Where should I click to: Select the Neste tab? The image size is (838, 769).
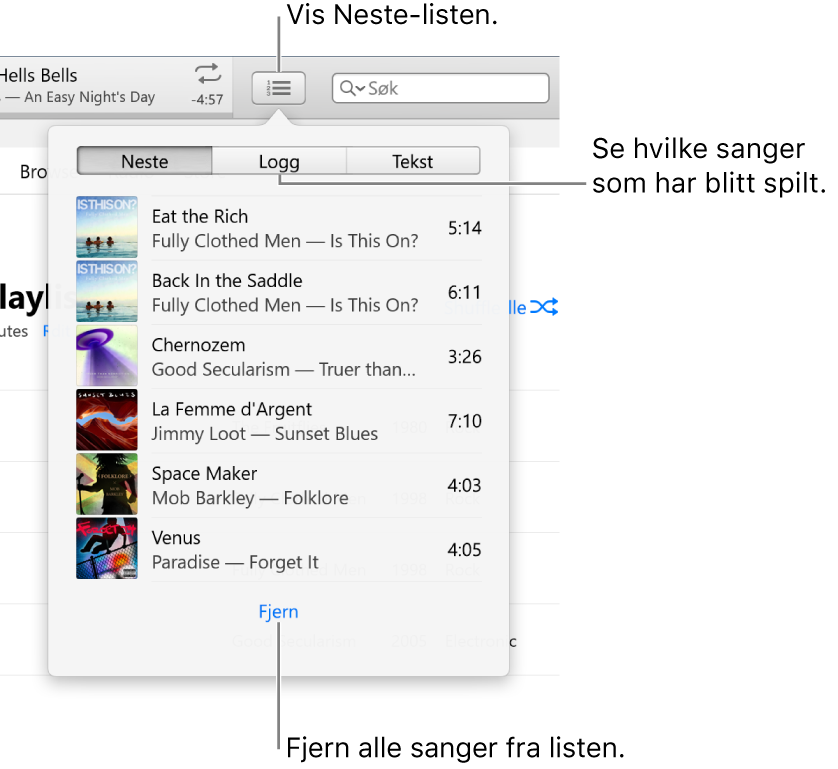145,161
